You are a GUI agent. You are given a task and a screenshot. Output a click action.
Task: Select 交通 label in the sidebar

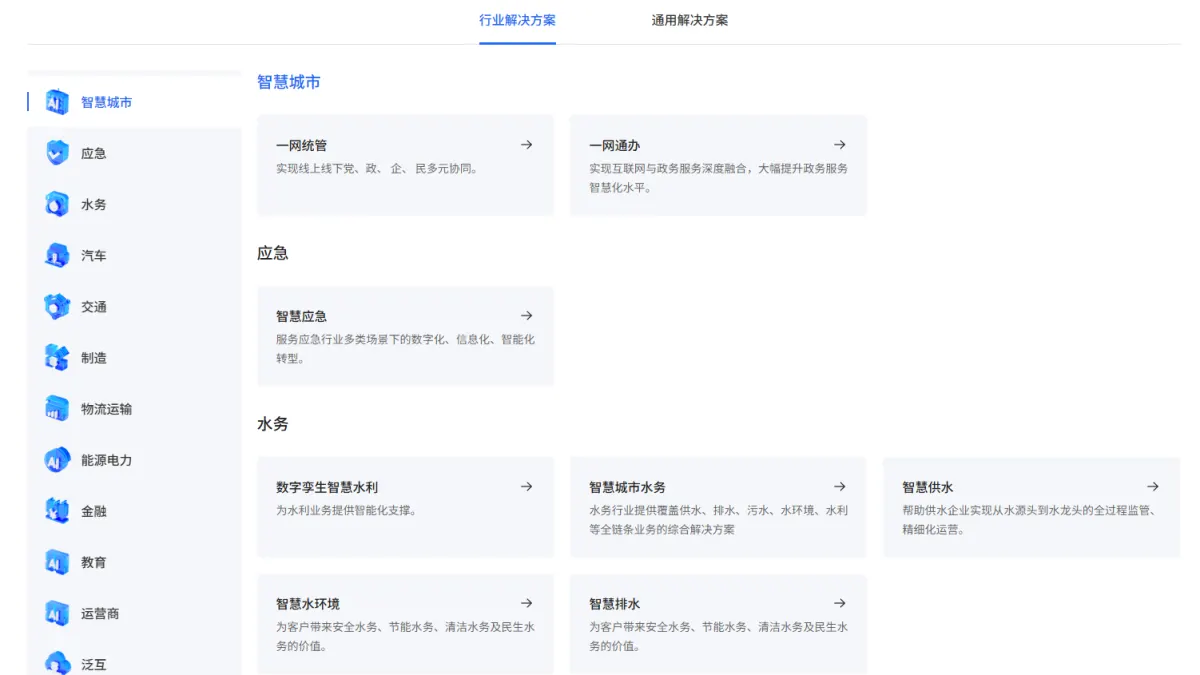pos(94,307)
